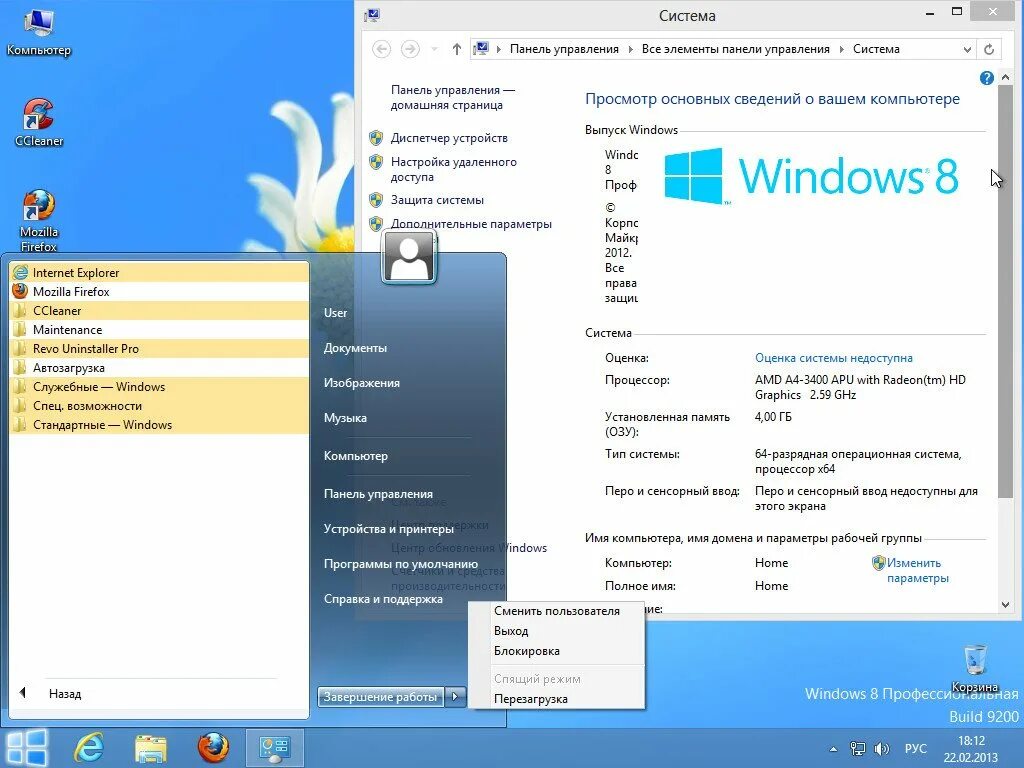Click the refresh icon beside the address bar
The width and height of the screenshot is (1024, 768).
coord(989,48)
